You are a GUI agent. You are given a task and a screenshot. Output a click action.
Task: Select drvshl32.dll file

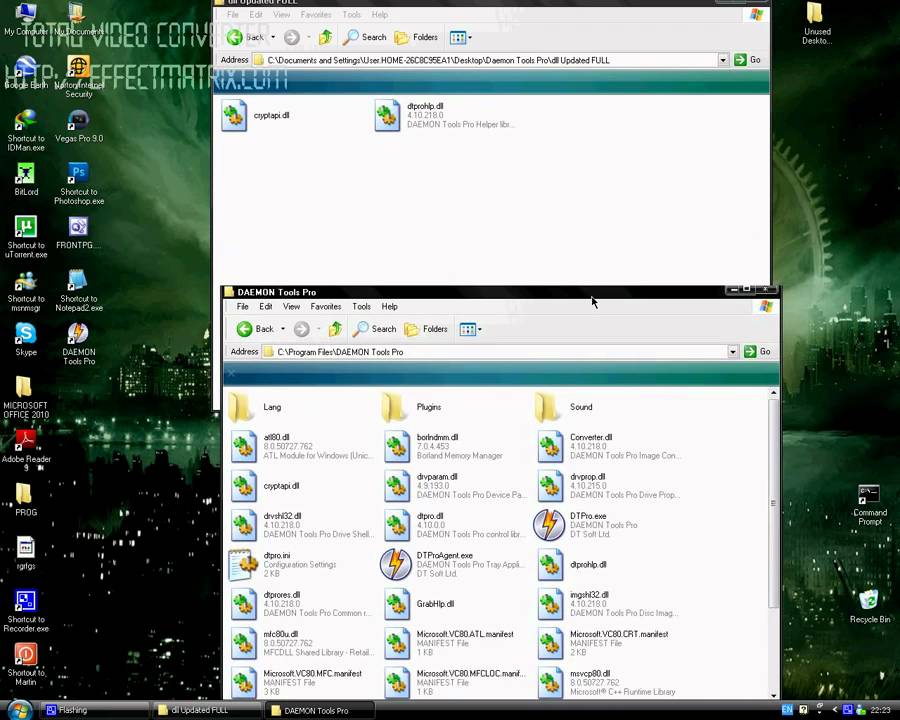click(x=302, y=525)
